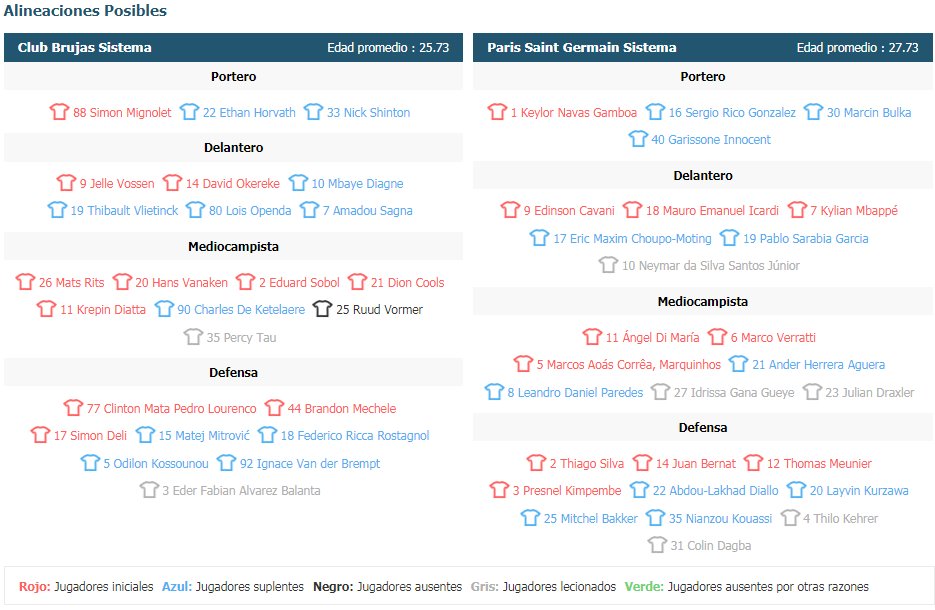
Task: Click the gray jersey icon next to Colin Dagba
Action: [x=657, y=544]
